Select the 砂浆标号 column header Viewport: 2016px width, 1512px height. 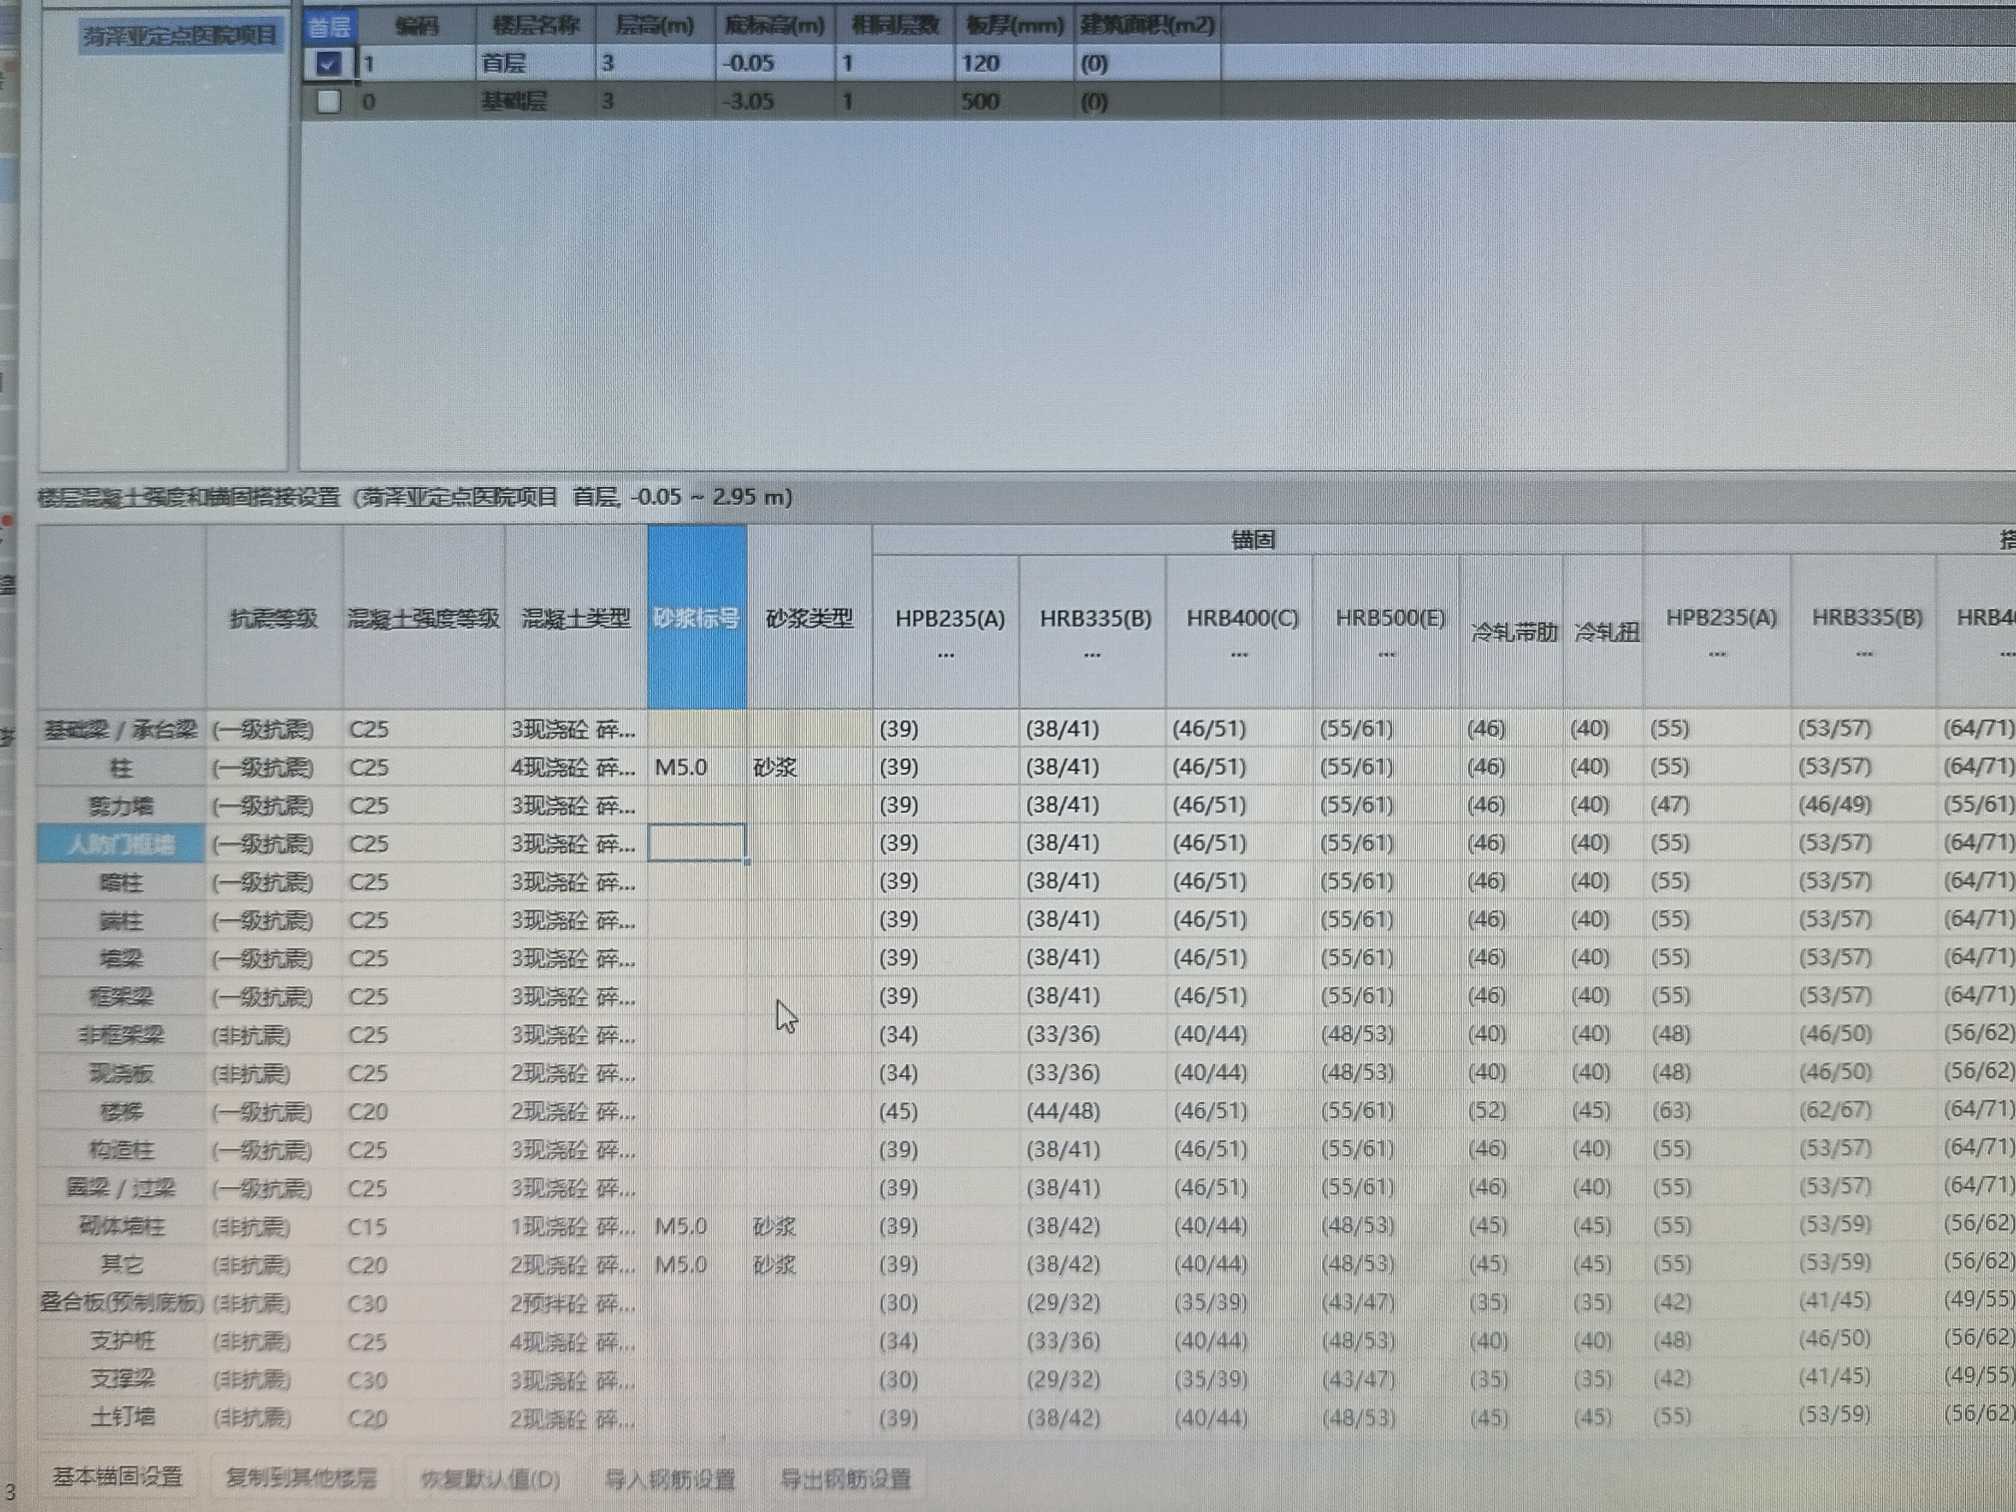tap(696, 617)
